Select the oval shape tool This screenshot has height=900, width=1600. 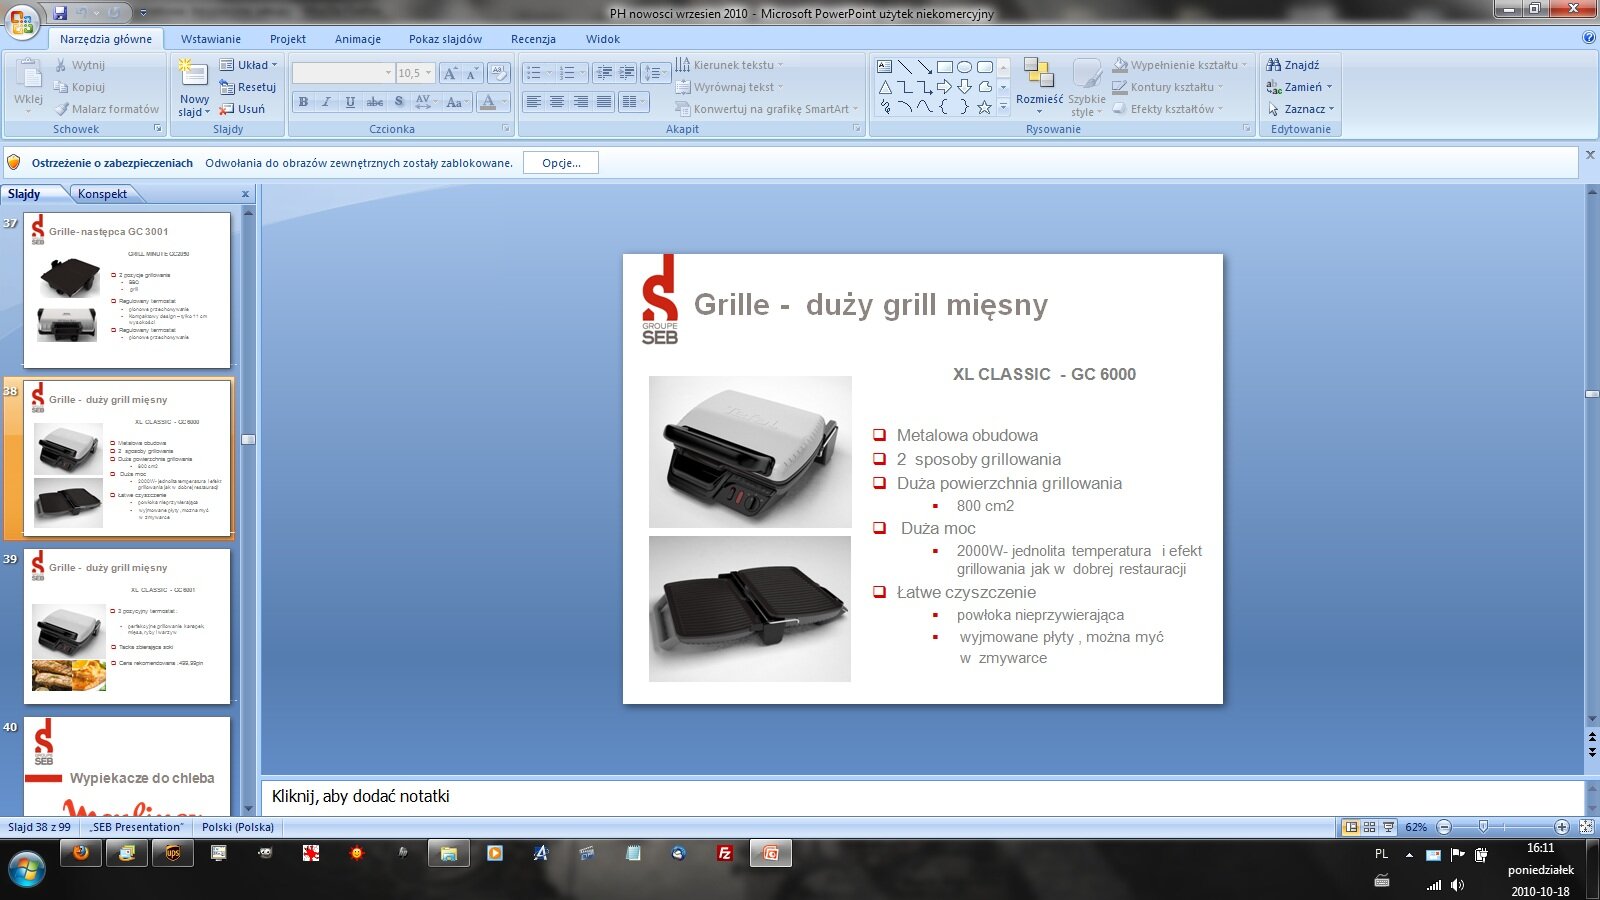pos(964,67)
